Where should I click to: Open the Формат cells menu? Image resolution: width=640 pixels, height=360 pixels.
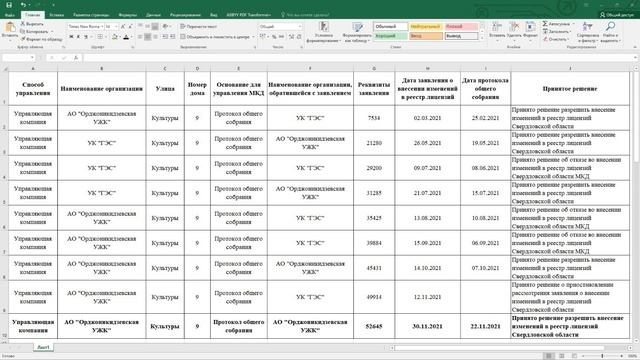[530, 30]
